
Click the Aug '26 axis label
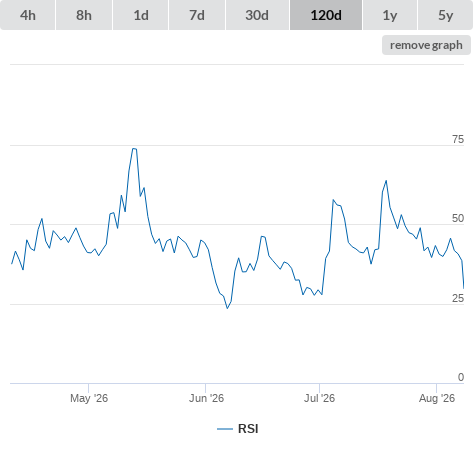tap(437, 398)
